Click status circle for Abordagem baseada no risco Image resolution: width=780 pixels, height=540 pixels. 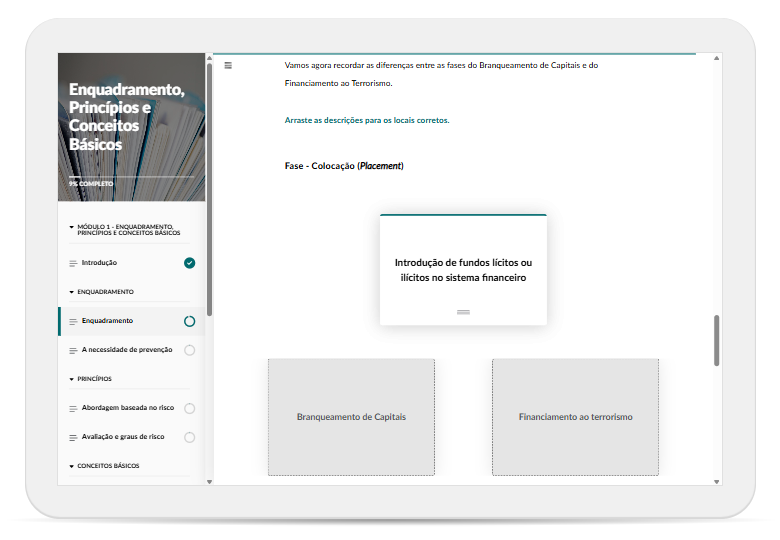point(190,408)
